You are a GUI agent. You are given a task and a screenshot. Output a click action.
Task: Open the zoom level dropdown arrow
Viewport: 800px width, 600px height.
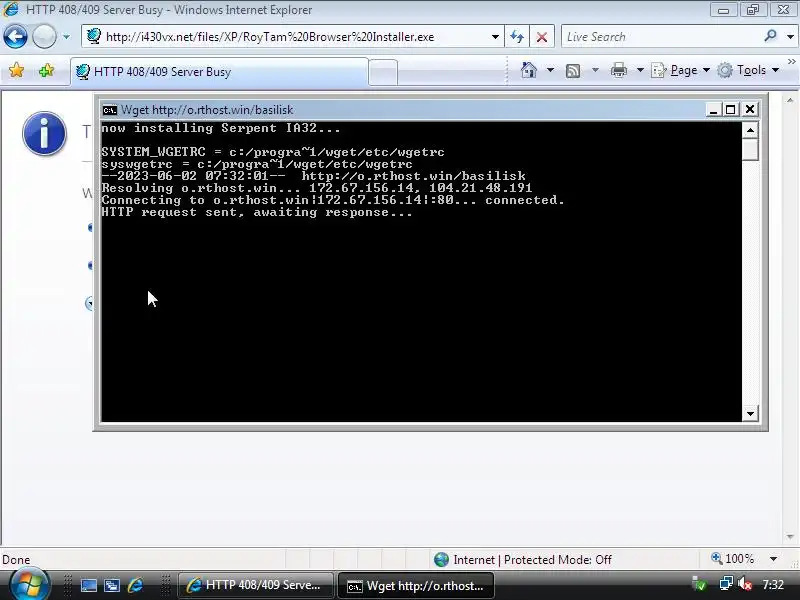[x=773, y=559]
